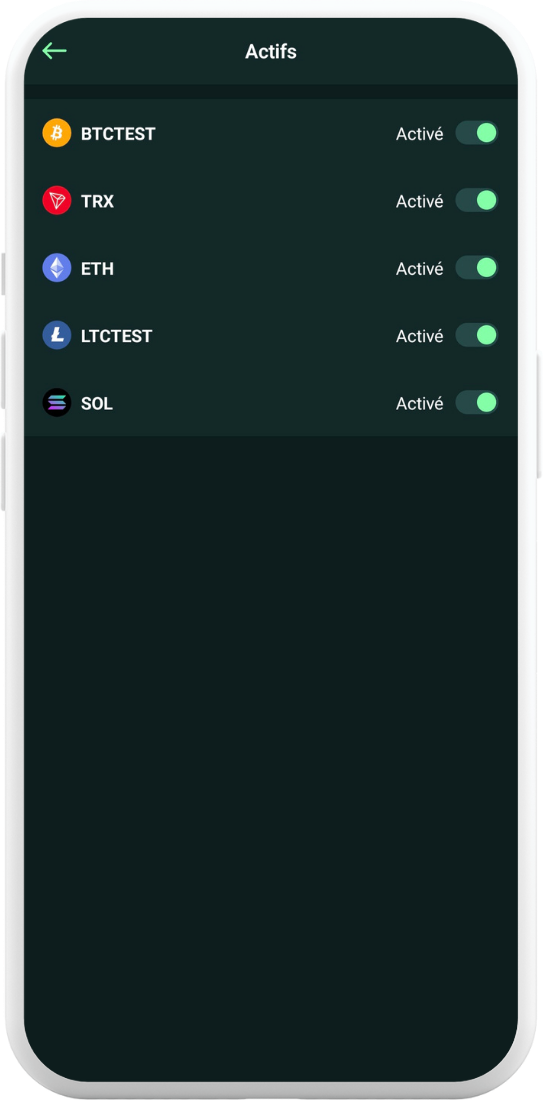Screen dimensions: 543x1100
Task: Tap the Solana black coin icon
Action: (57, 403)
